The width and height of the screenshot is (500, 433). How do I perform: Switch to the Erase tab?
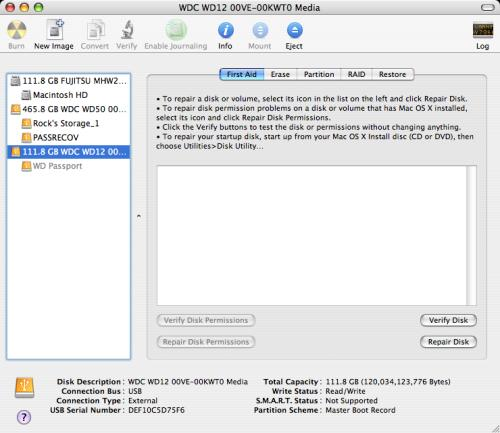point(280,74)
